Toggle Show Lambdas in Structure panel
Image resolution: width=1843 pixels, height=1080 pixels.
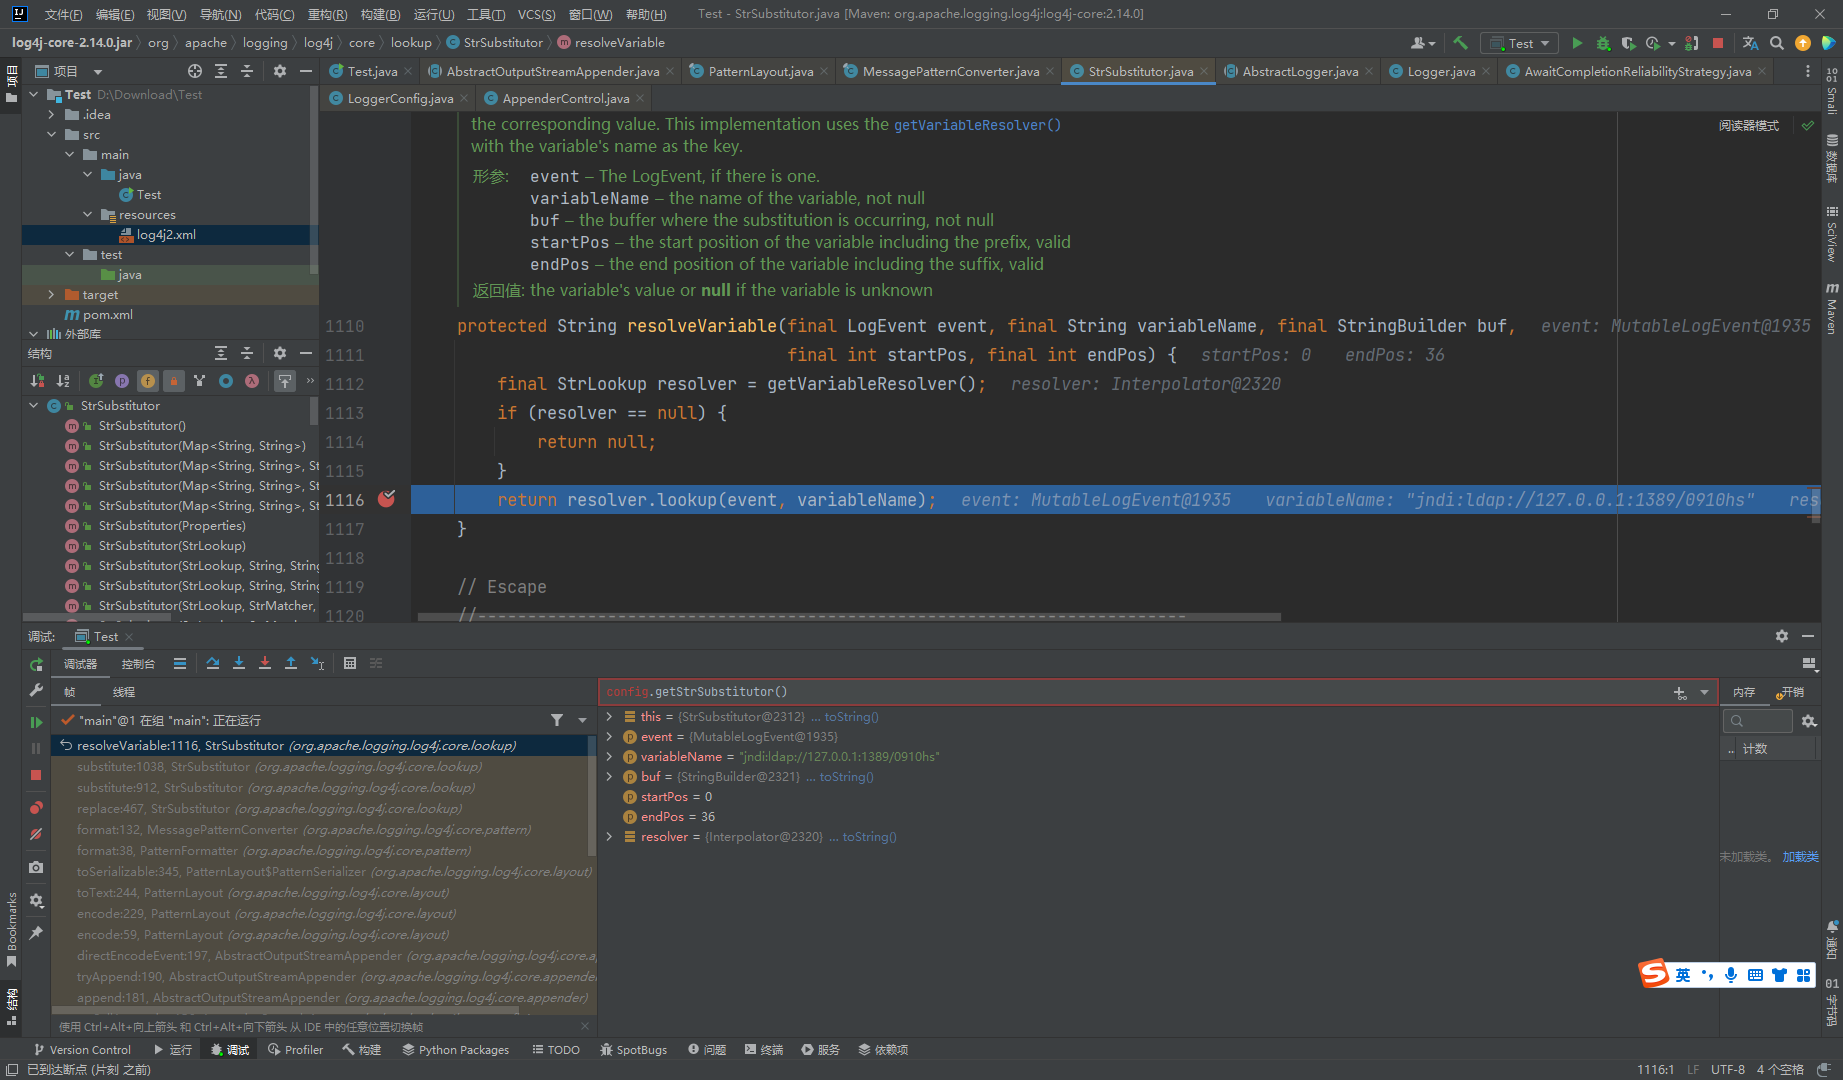(x=252, y=381)
